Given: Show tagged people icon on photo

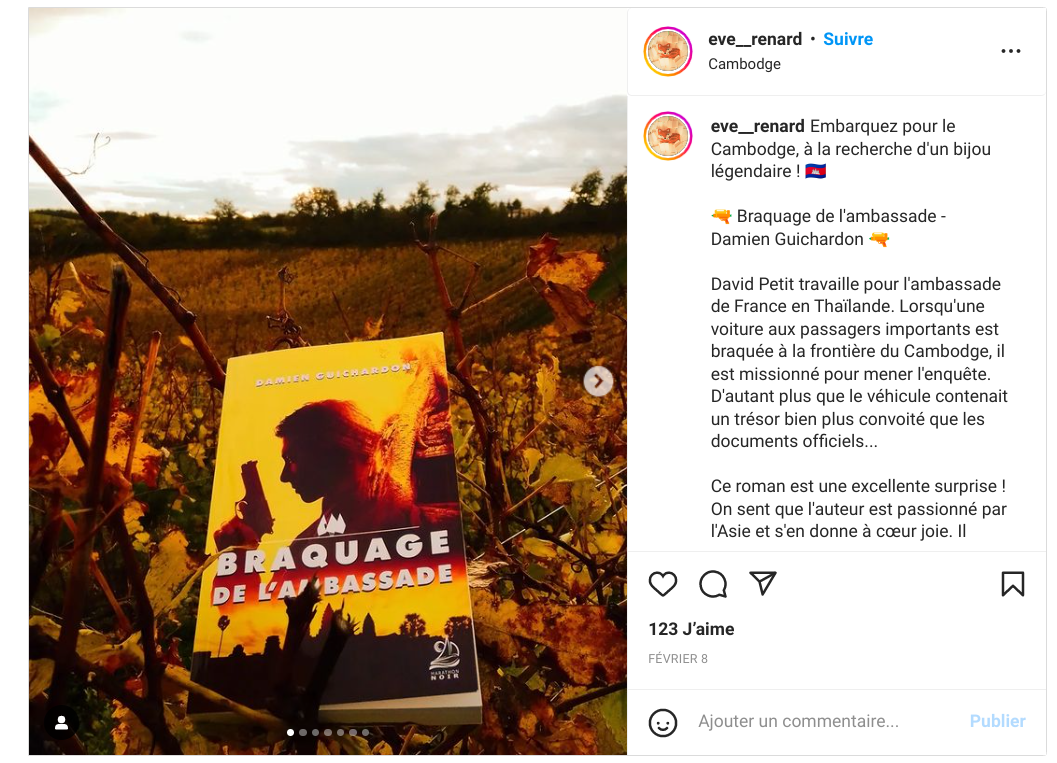Looking at the screenshot, I should pyautogui.click(x=61, y=723).
